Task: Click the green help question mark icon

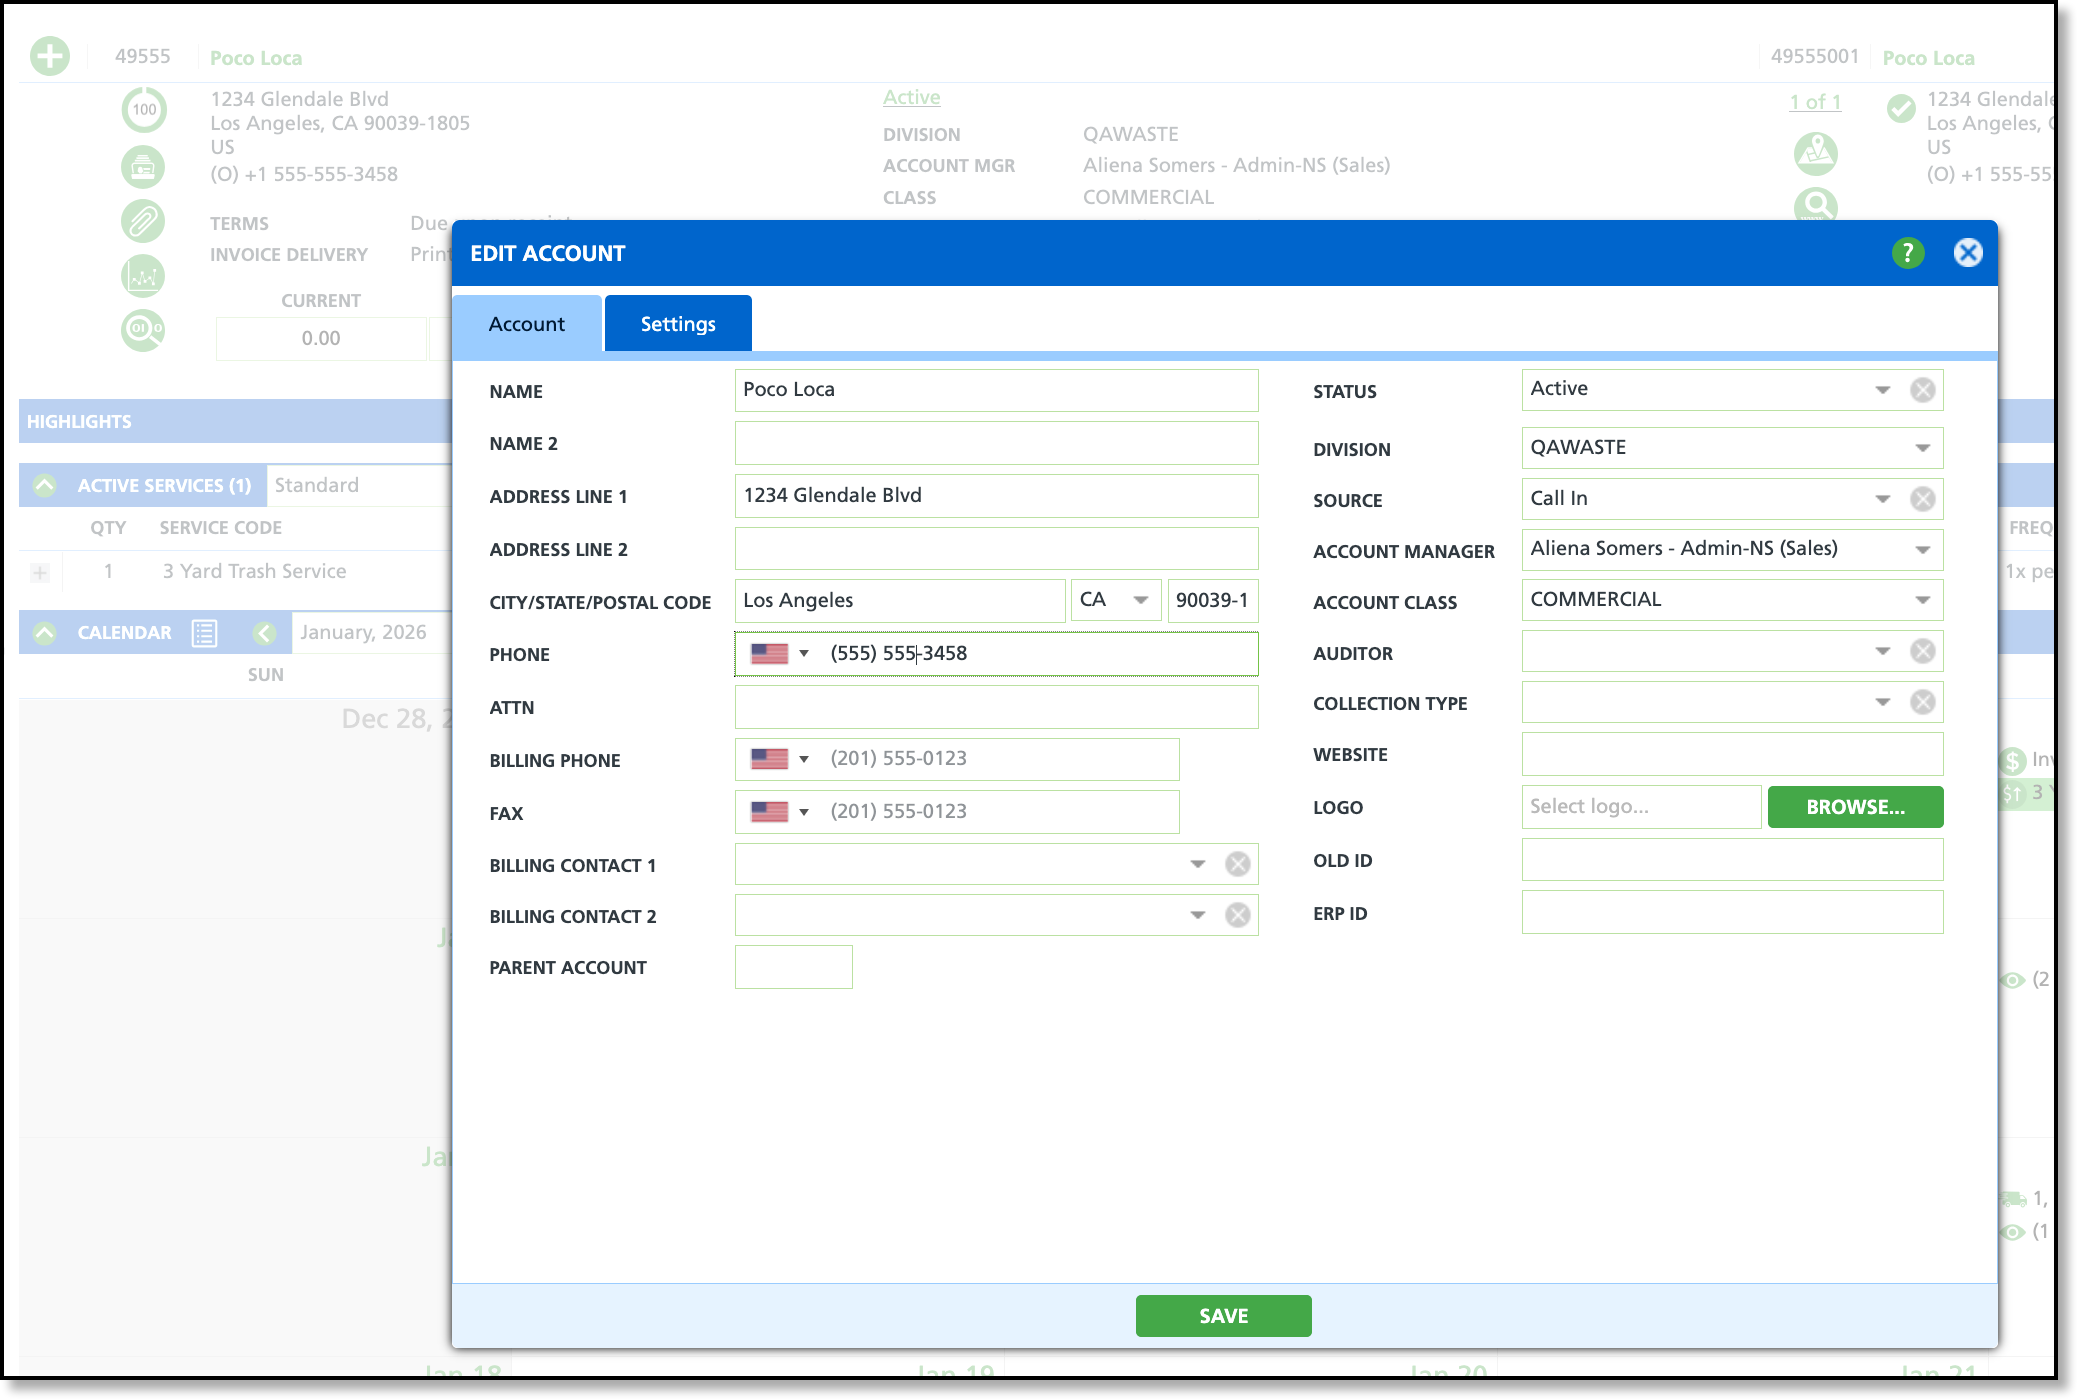Action: (1907, 253)
